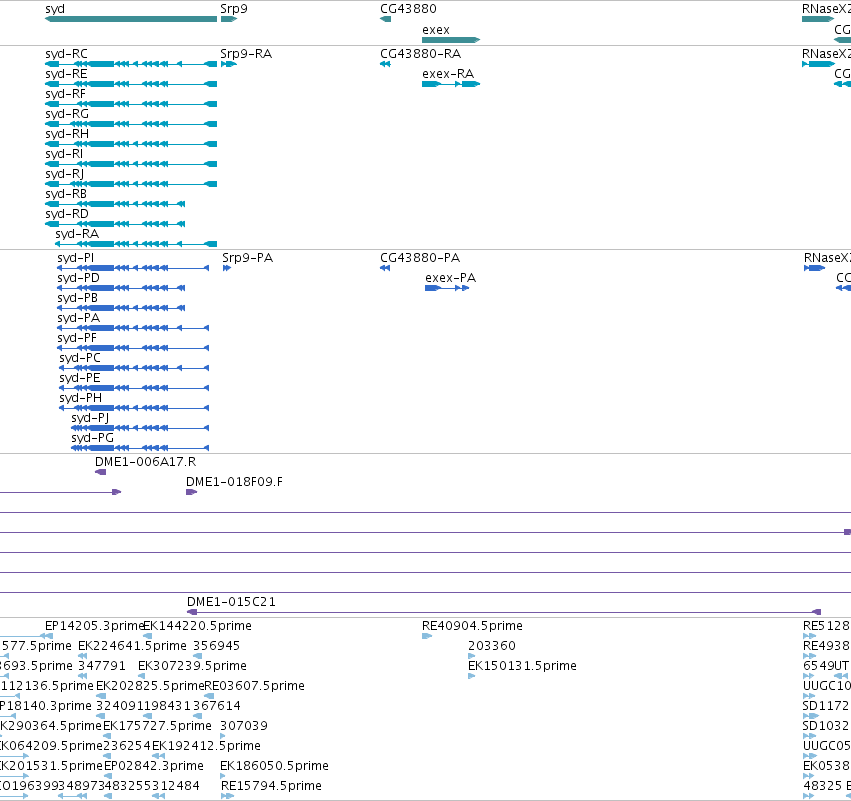Click the exex-PA coding sequence glyph
The width and height of the screenshot is (851, 801).
[447, 288]
